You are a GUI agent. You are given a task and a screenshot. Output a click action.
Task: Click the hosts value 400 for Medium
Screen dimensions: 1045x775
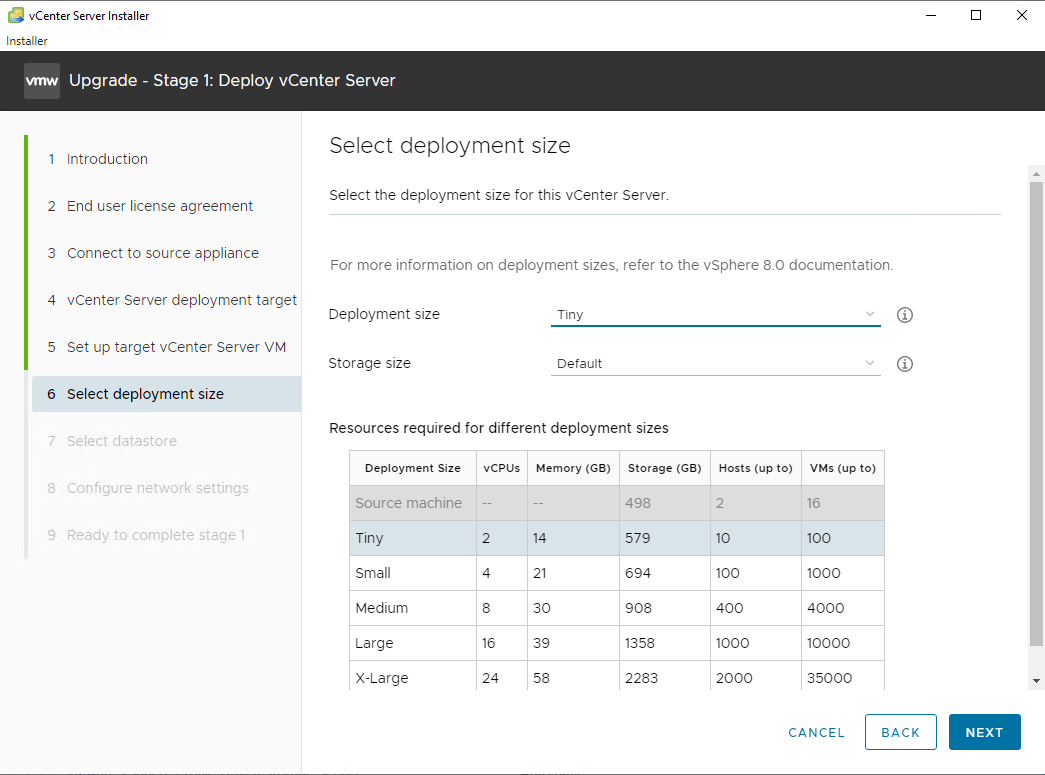click(x=729, y=608)
